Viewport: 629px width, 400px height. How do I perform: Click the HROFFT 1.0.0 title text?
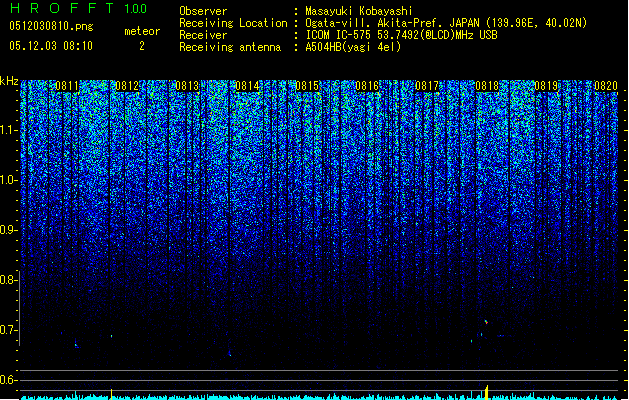[79, 8]
